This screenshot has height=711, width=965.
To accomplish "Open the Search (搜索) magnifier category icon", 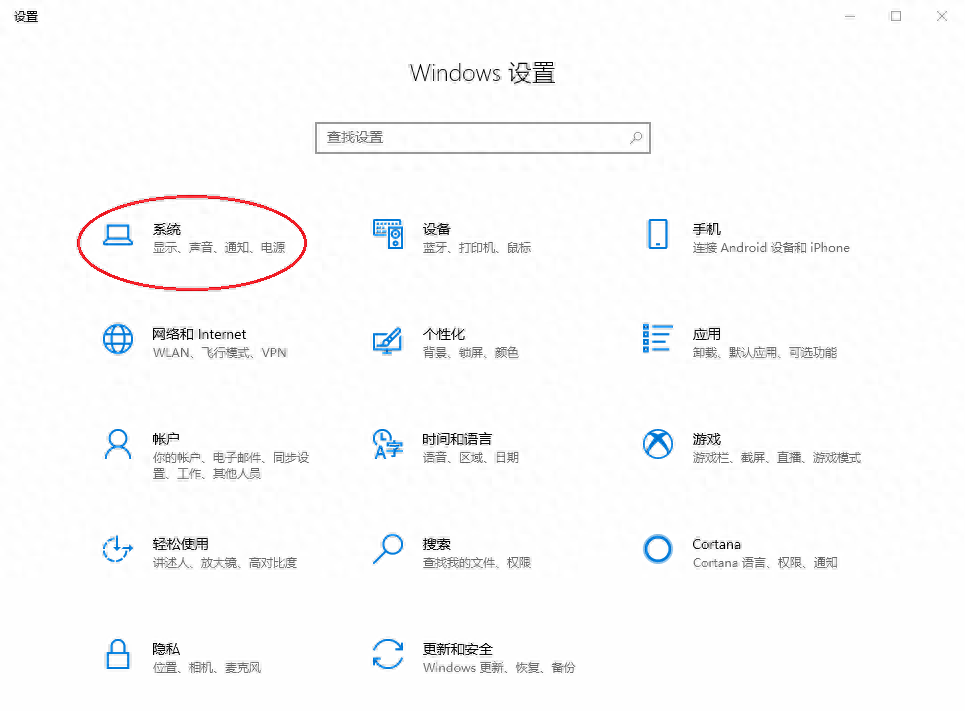I will pyautogui.click(x=387, y=549).
